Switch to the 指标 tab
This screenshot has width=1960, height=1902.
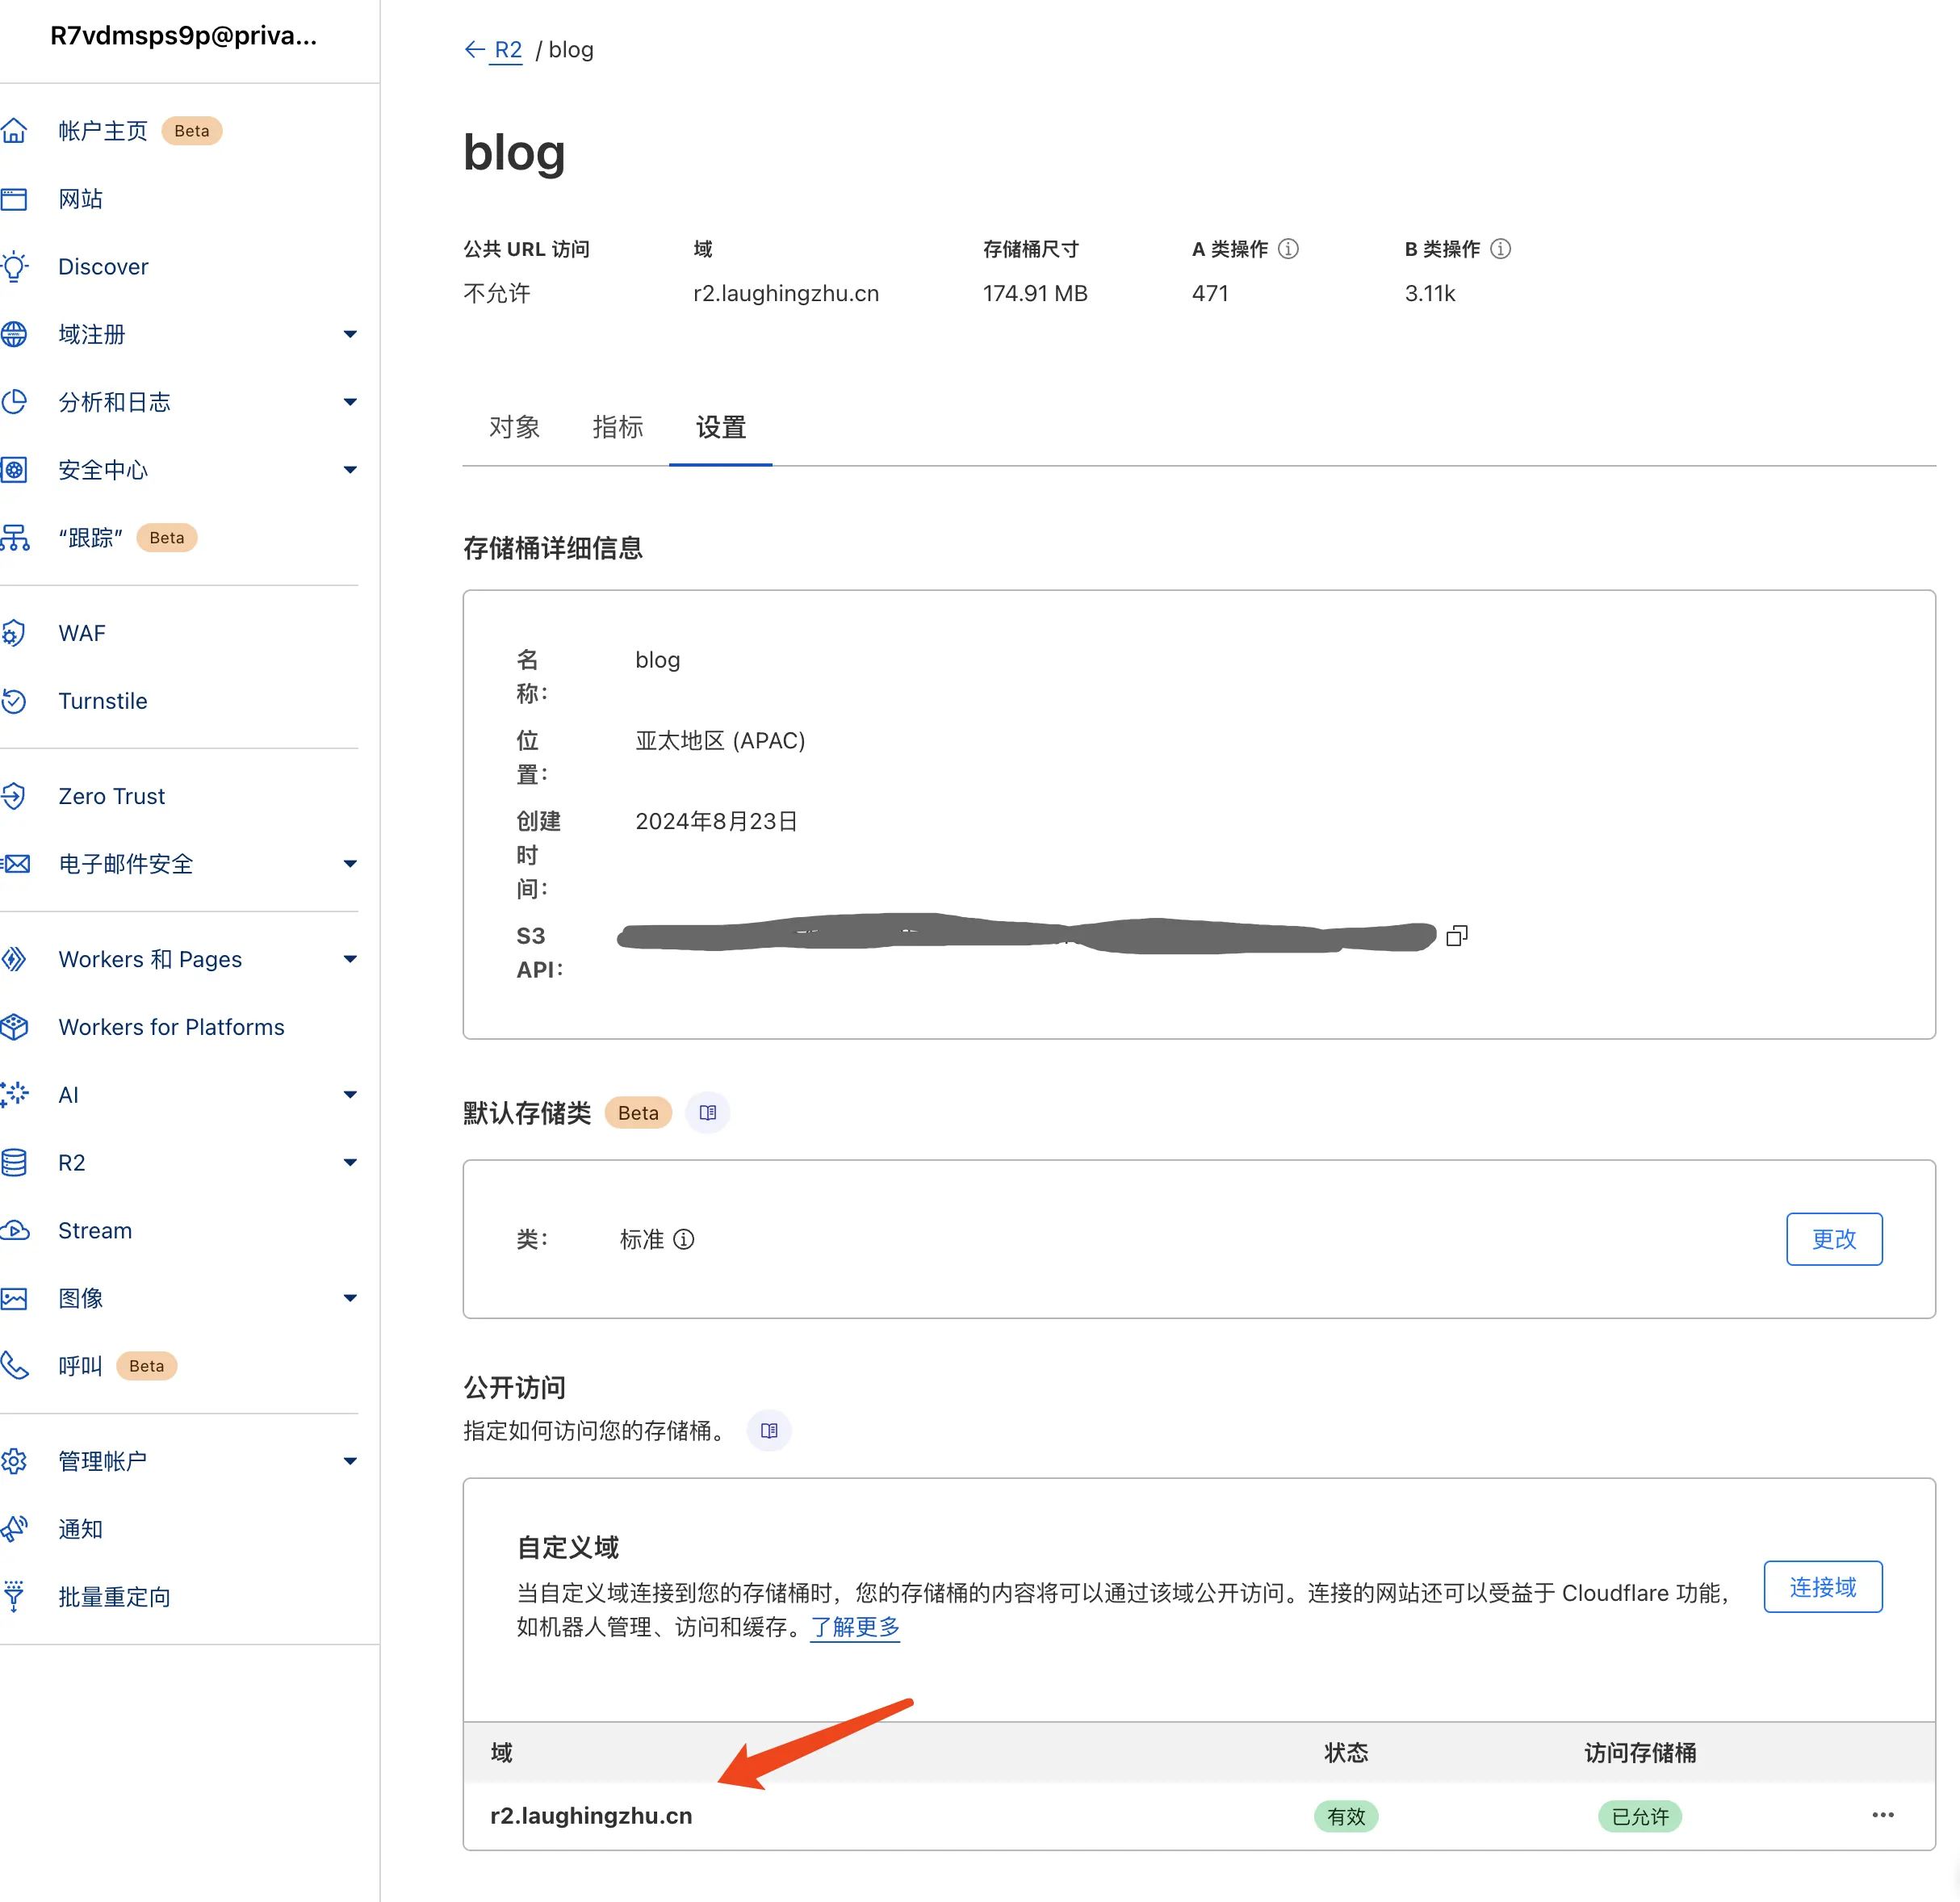617,428
